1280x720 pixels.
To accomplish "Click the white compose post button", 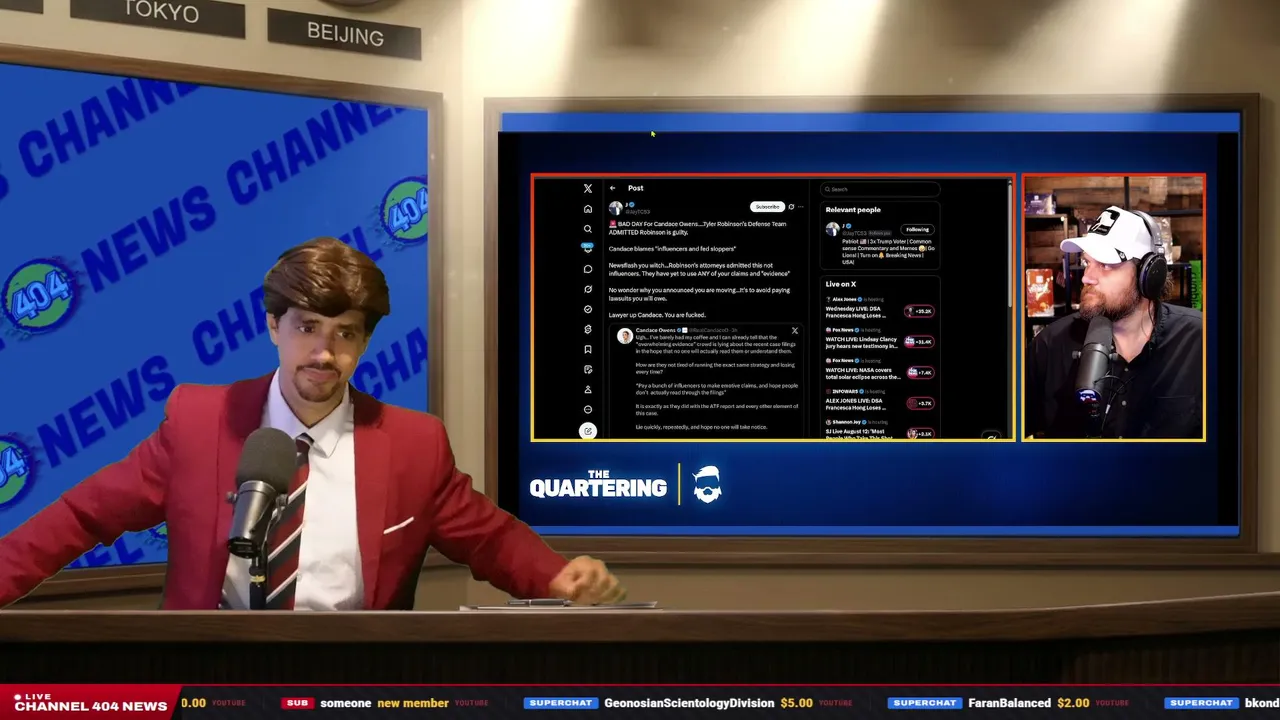I will 588,431.
